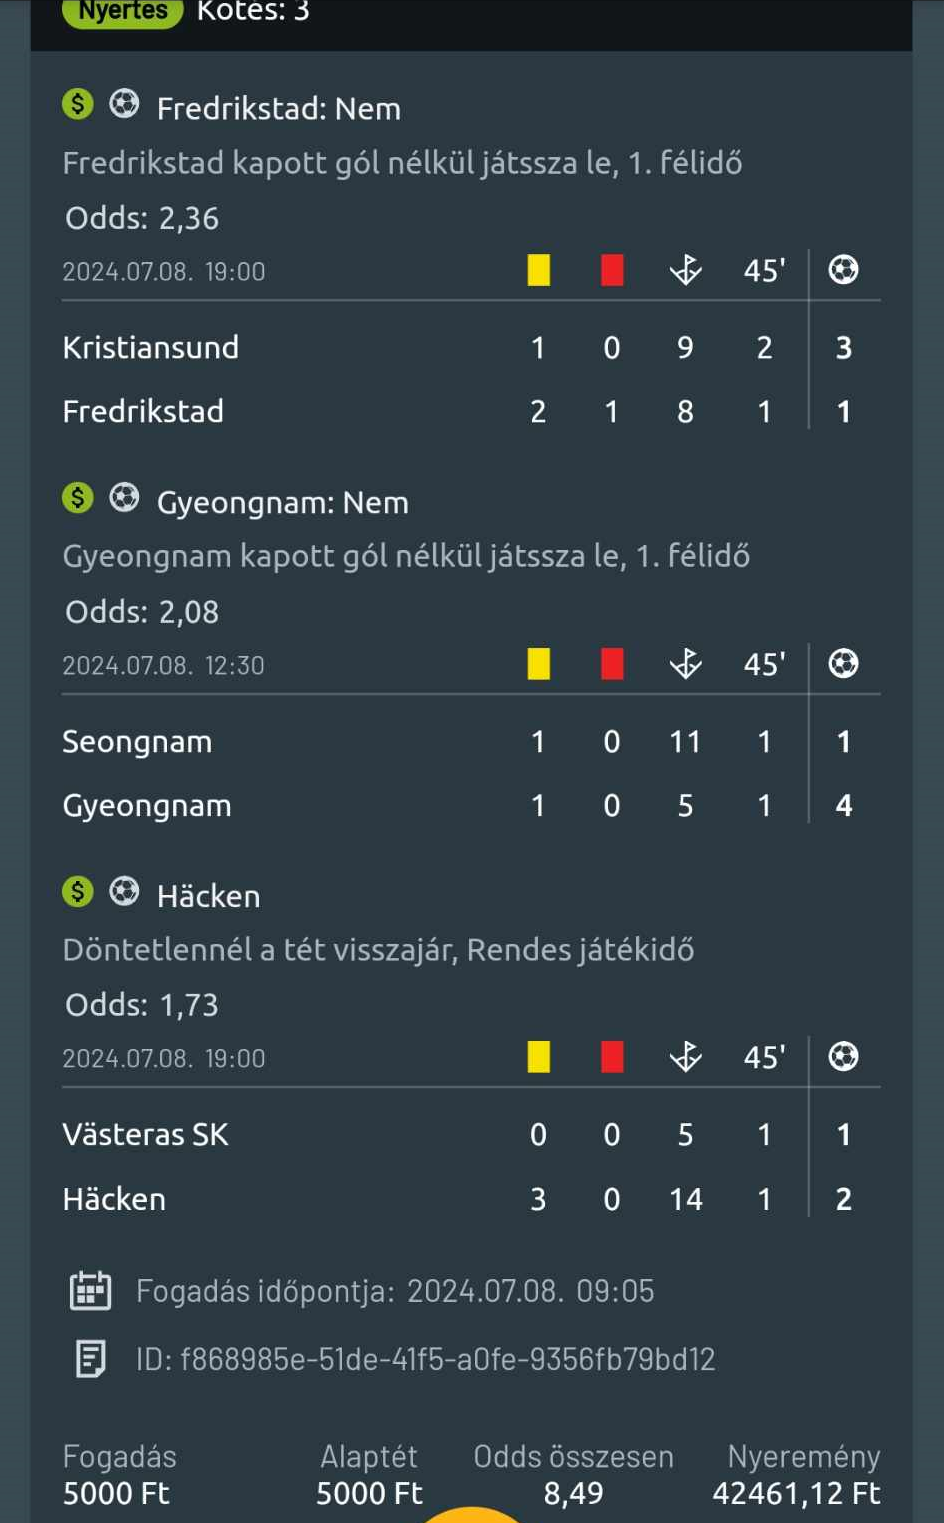The height and width of the screenshot is (1523, 944).
Task: Tap the goals ball icon in Kristiansund match header
Action: point(844,270)
